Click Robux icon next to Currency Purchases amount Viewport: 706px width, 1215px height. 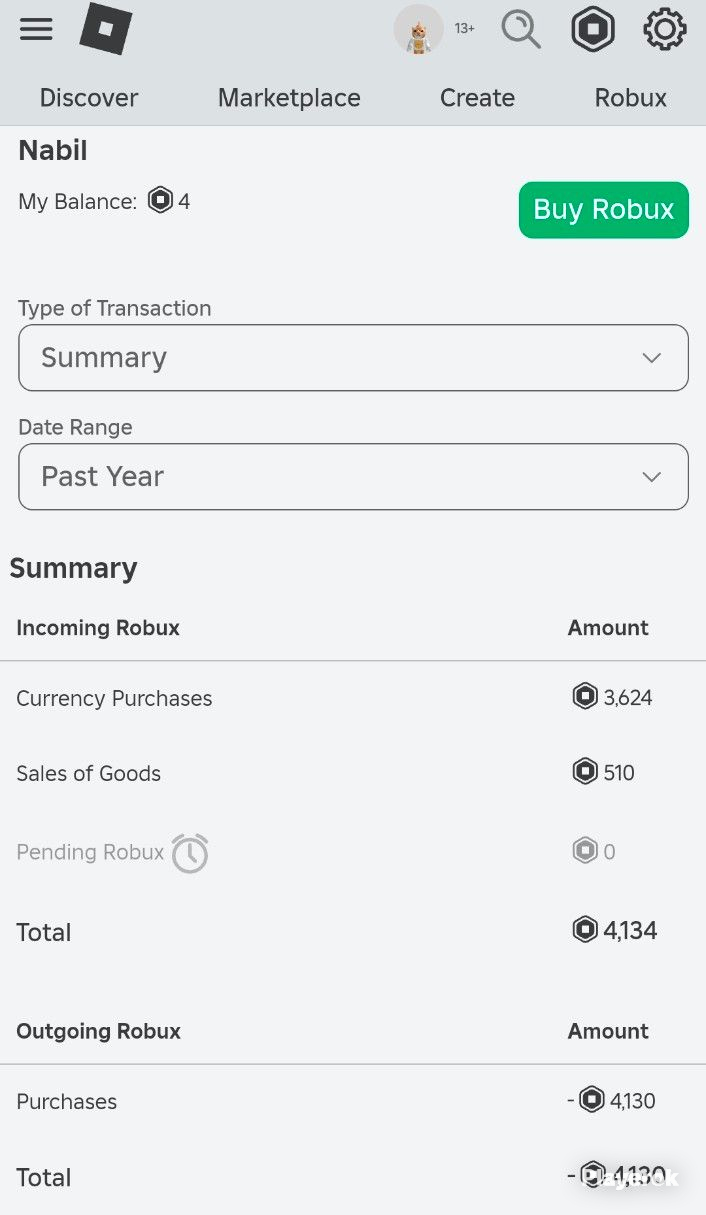point(585,696)
